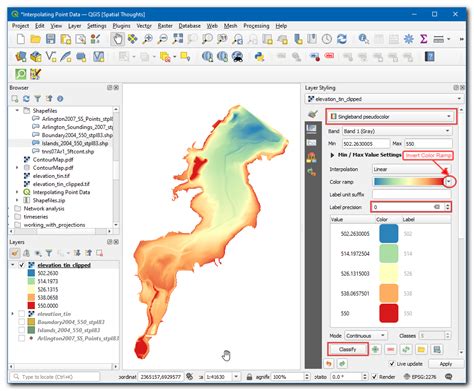Open a project using the folder toolbar icon

[x=35, y=39]
